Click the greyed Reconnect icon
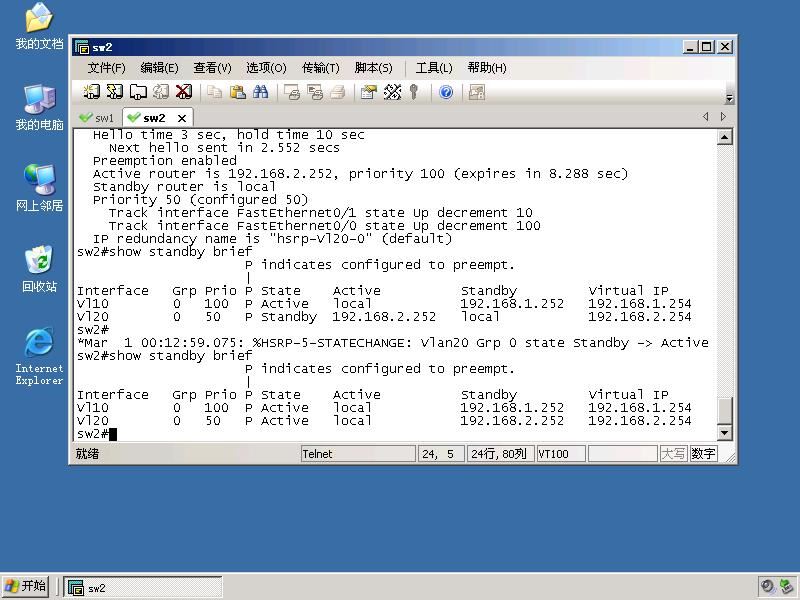Viewport: 800px width, 600px height. click(x=161, y=92)
